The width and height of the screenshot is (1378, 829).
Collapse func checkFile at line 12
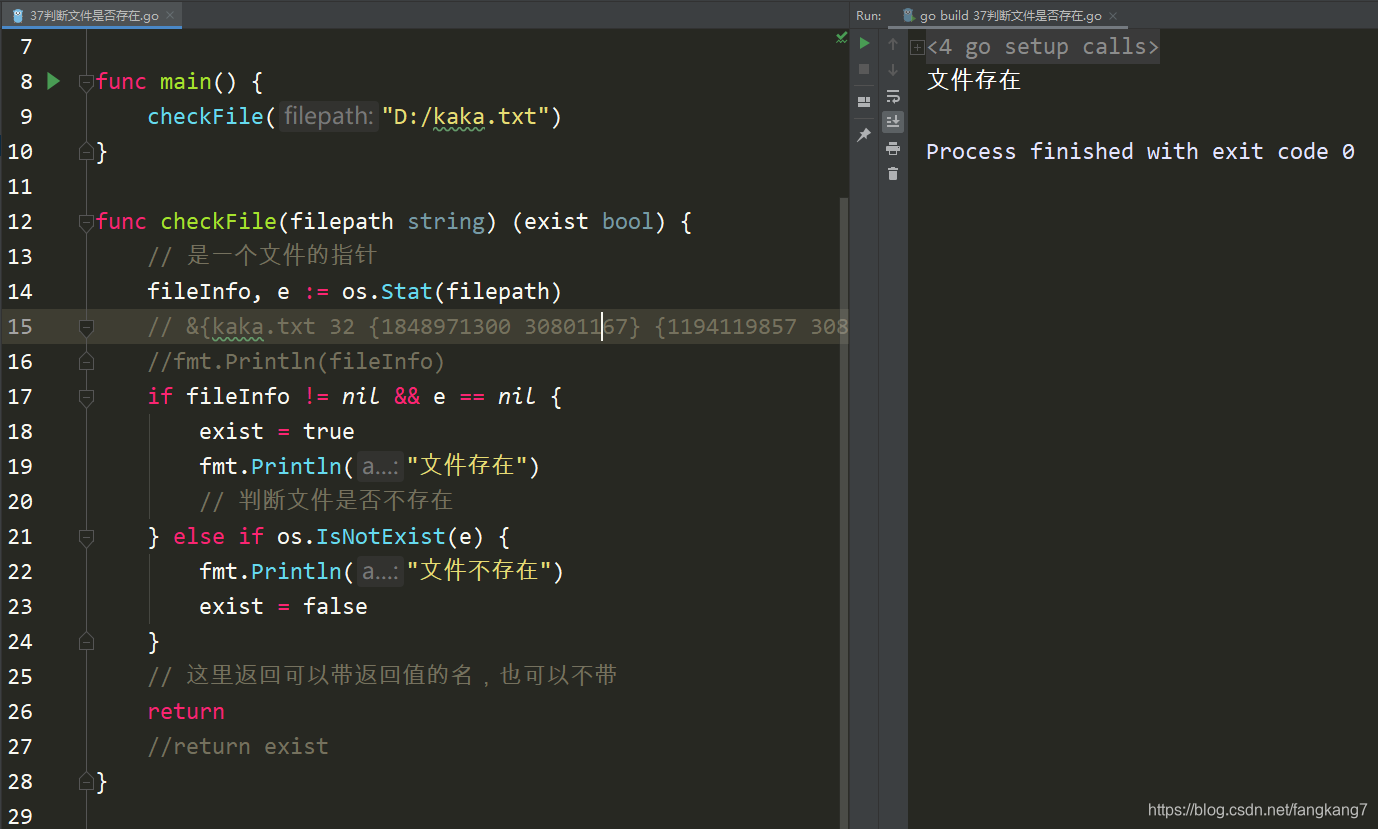[86, 222]
